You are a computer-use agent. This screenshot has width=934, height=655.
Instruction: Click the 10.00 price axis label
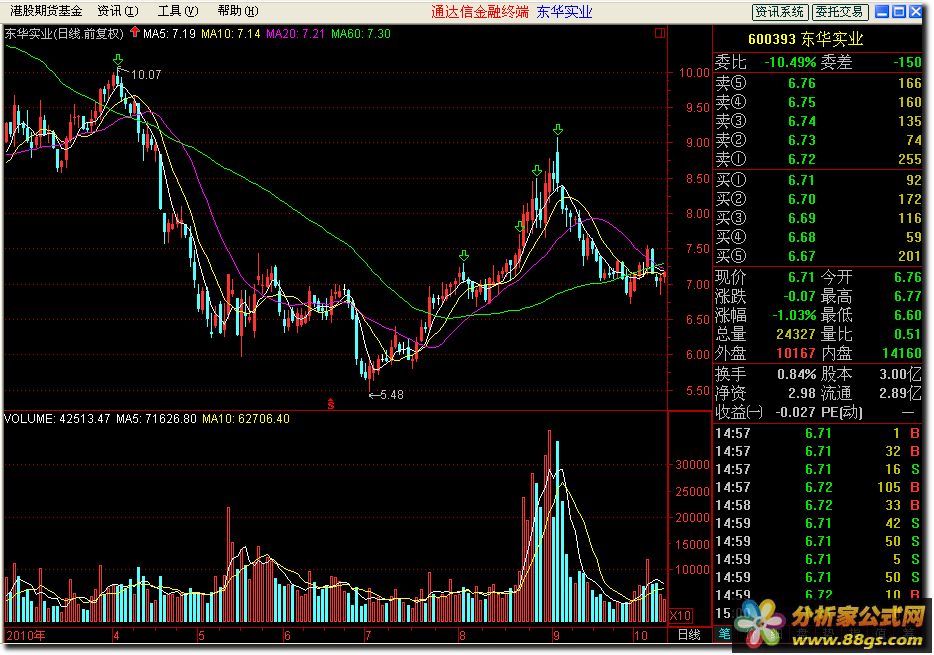[695, 73]
